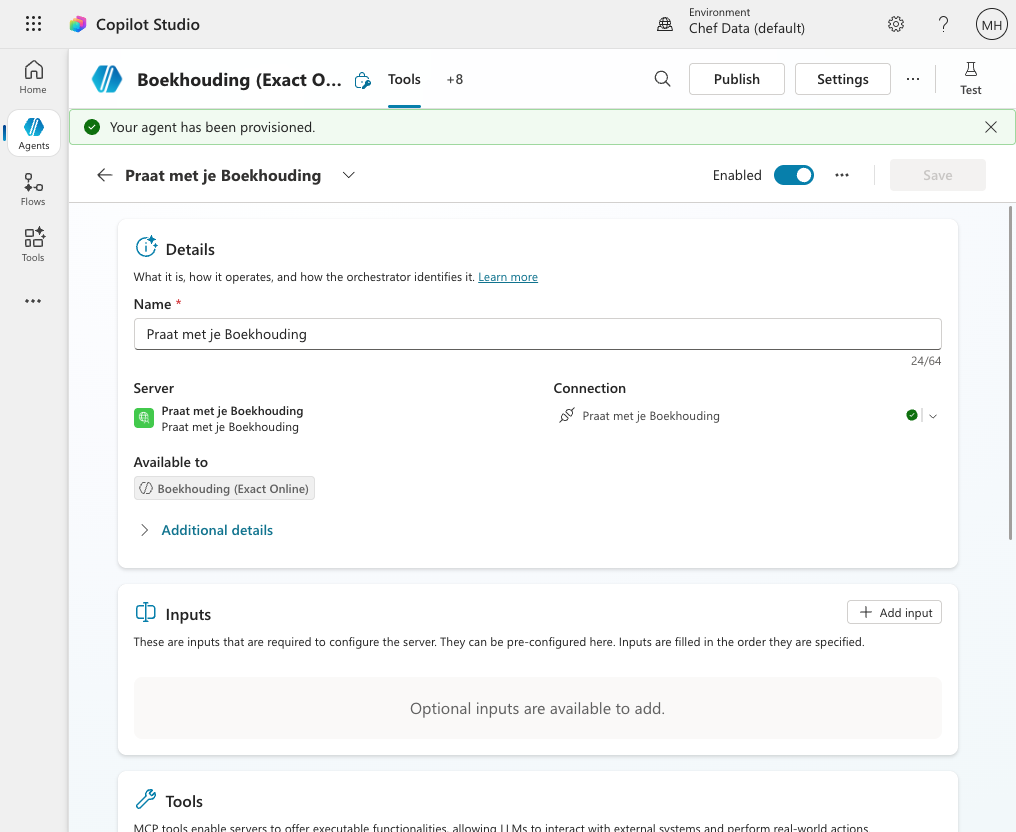Click the Chef Data (default) environment text
This screenshot has height=832, width=1016.
746,29
